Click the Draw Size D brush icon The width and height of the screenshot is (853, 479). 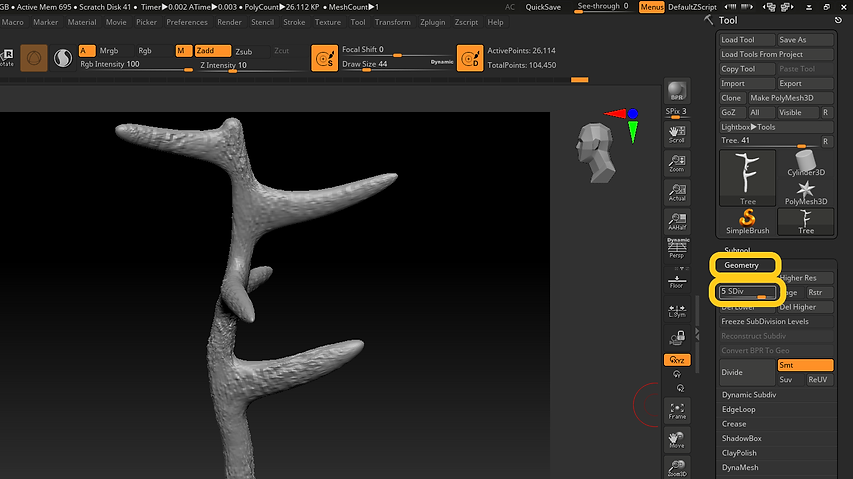coord(470,58)
